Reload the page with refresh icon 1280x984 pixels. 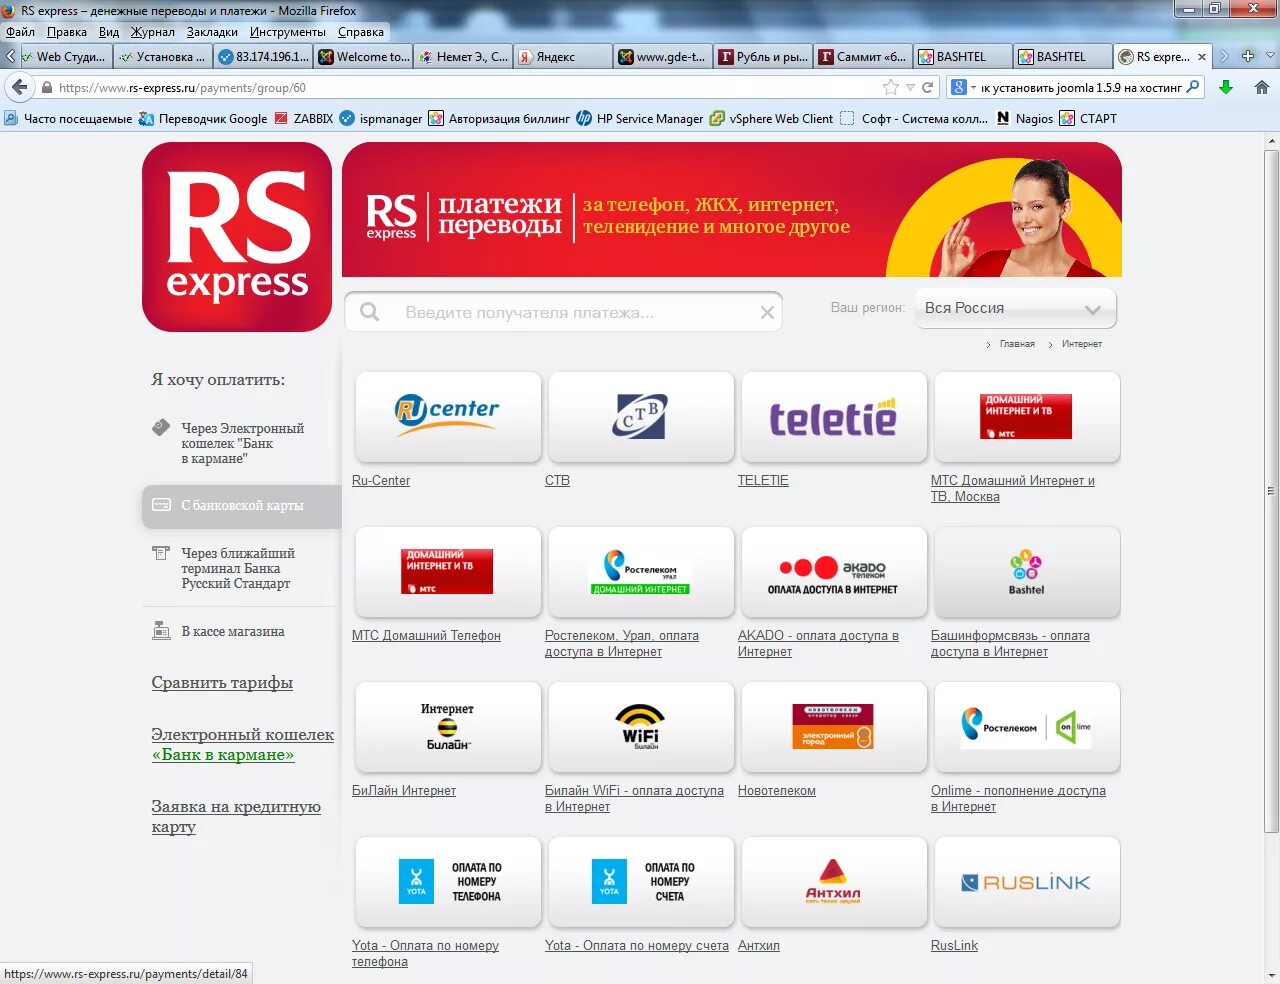927,88
